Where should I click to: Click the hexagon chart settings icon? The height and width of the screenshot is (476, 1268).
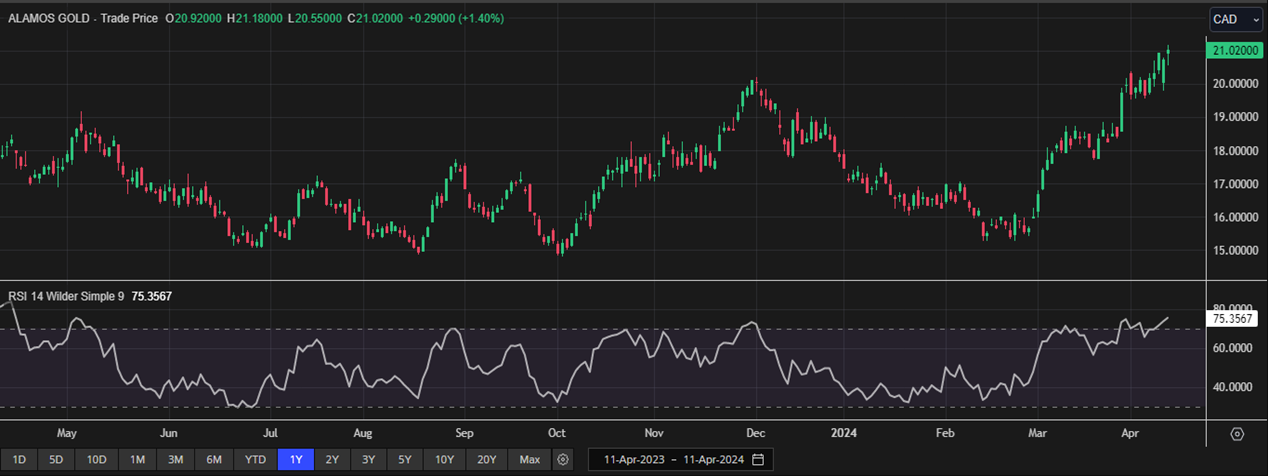coord(1237,434)
